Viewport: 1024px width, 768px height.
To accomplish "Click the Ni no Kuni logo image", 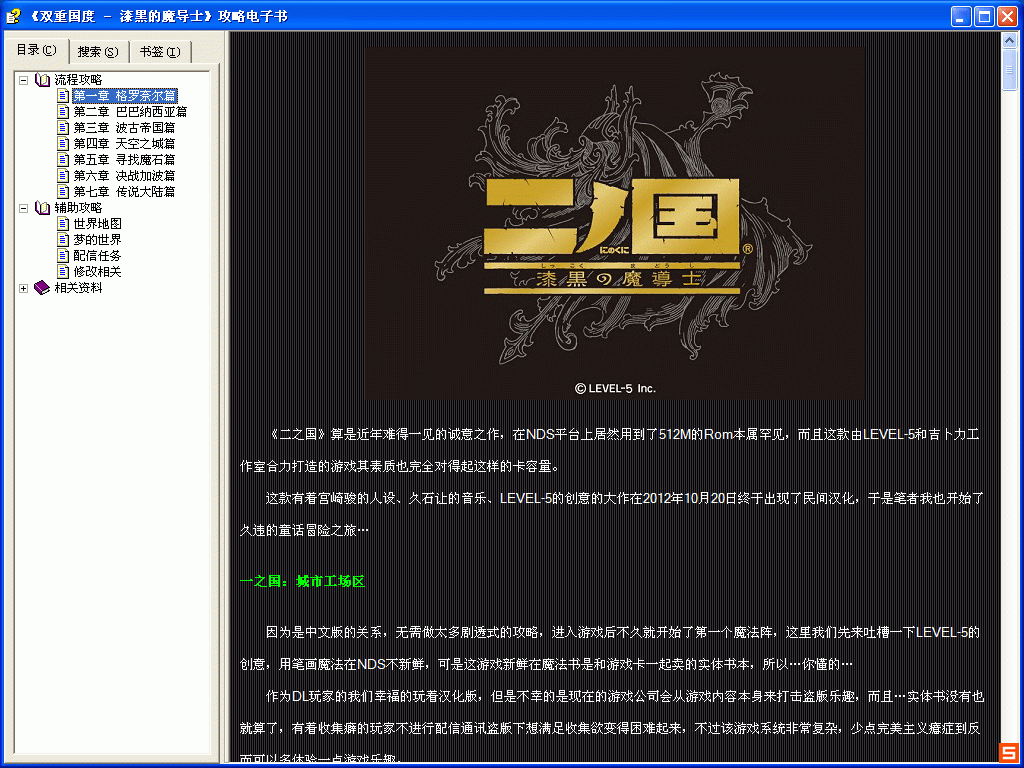I will tap(614, 224).
